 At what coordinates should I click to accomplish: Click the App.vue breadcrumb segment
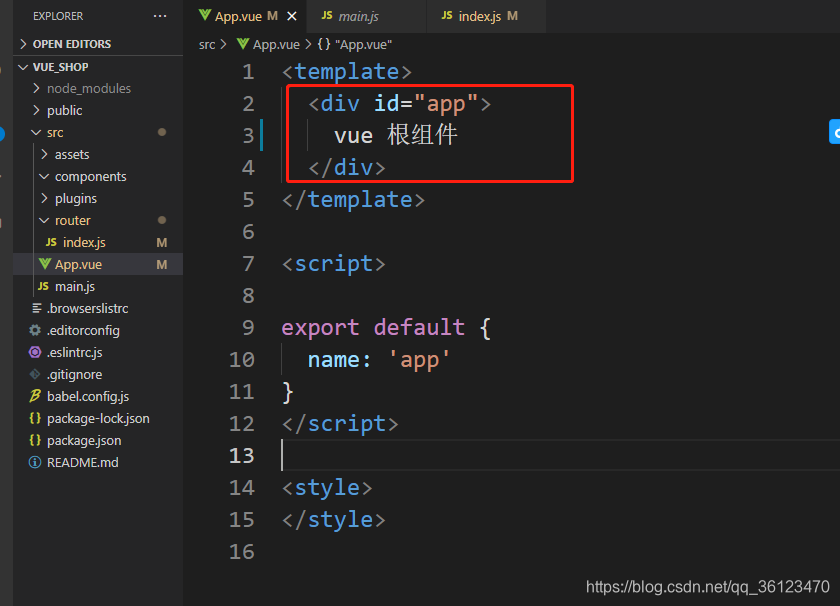[276, 44]
